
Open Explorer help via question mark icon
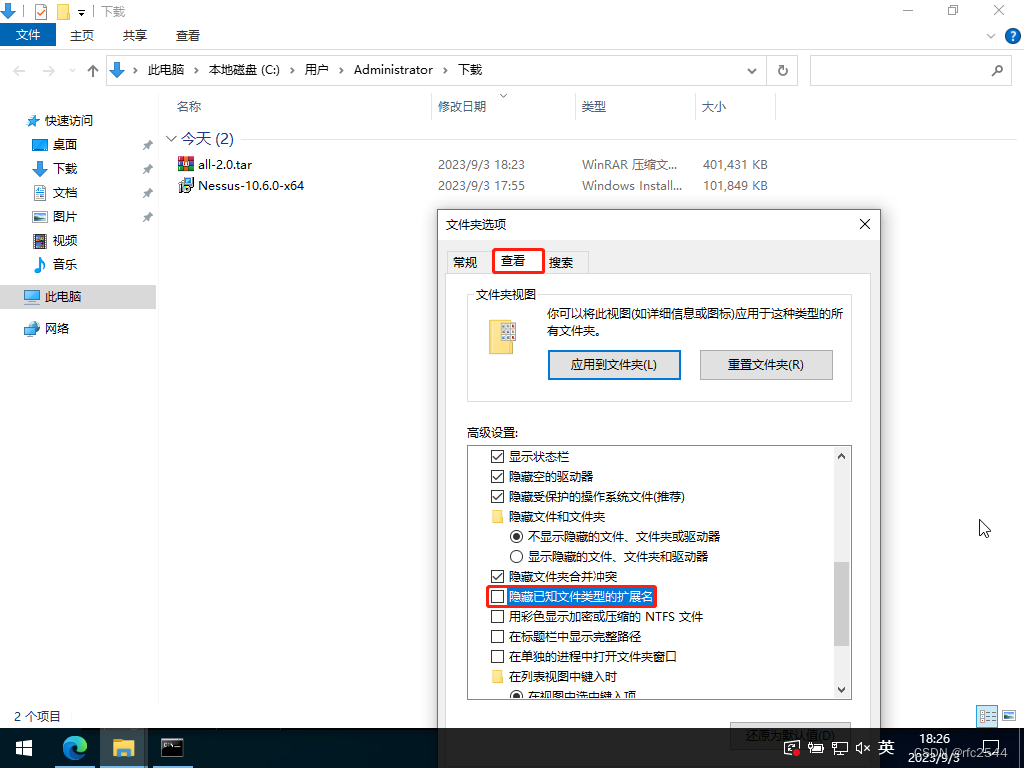point(1012,36)
